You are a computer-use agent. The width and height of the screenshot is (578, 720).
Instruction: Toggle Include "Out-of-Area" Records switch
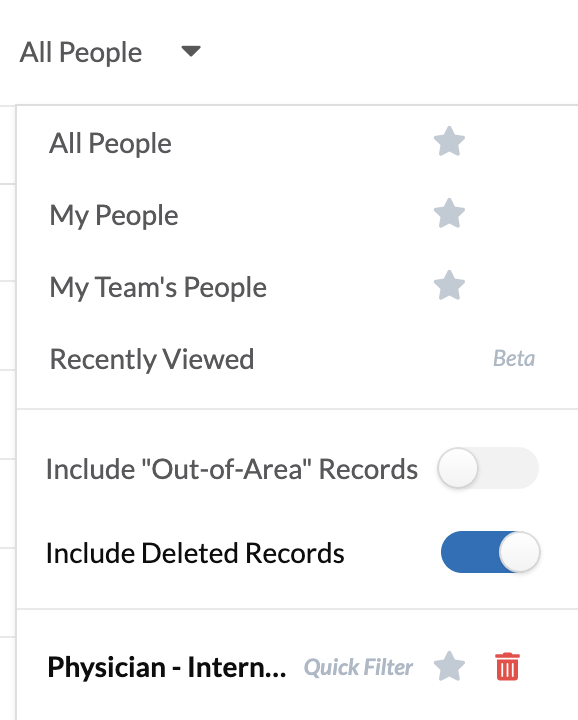[x=488, y=468]
